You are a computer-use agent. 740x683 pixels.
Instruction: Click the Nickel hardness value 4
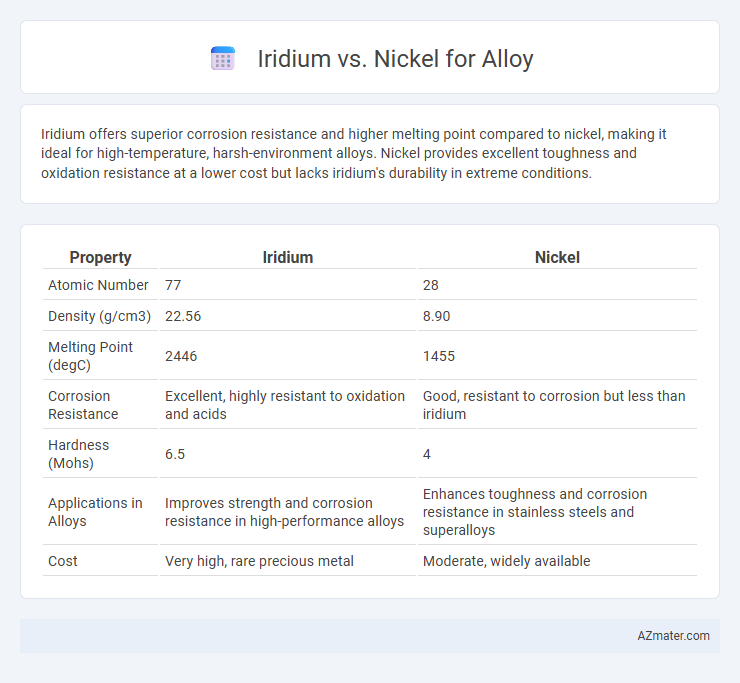tap(427, 454)
